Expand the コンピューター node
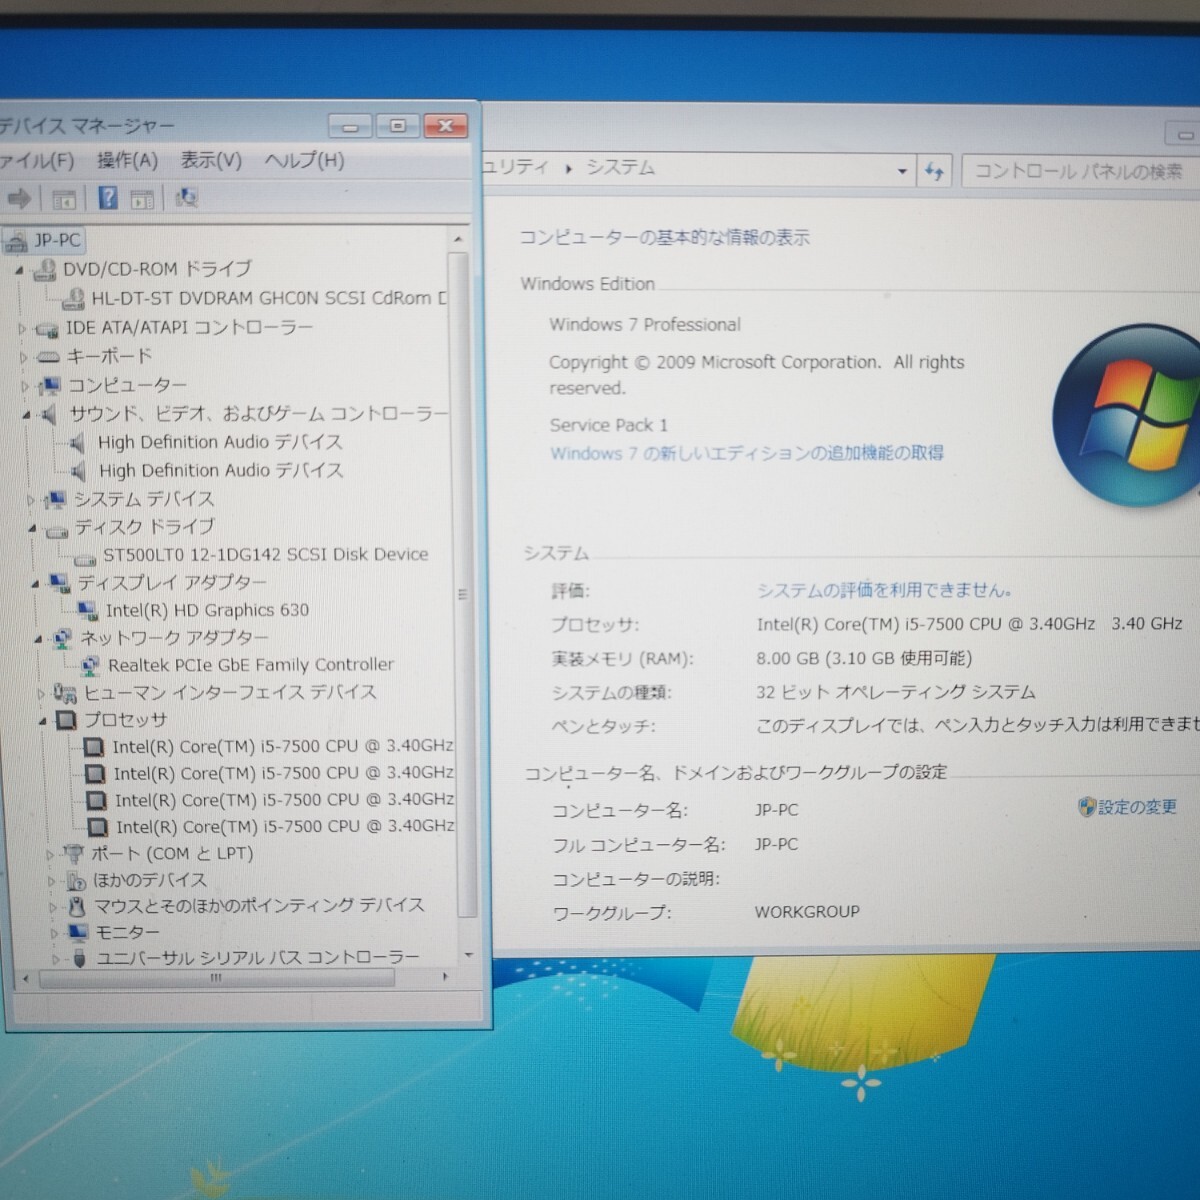The image size is (1200, 1200). tap(25, 386)
